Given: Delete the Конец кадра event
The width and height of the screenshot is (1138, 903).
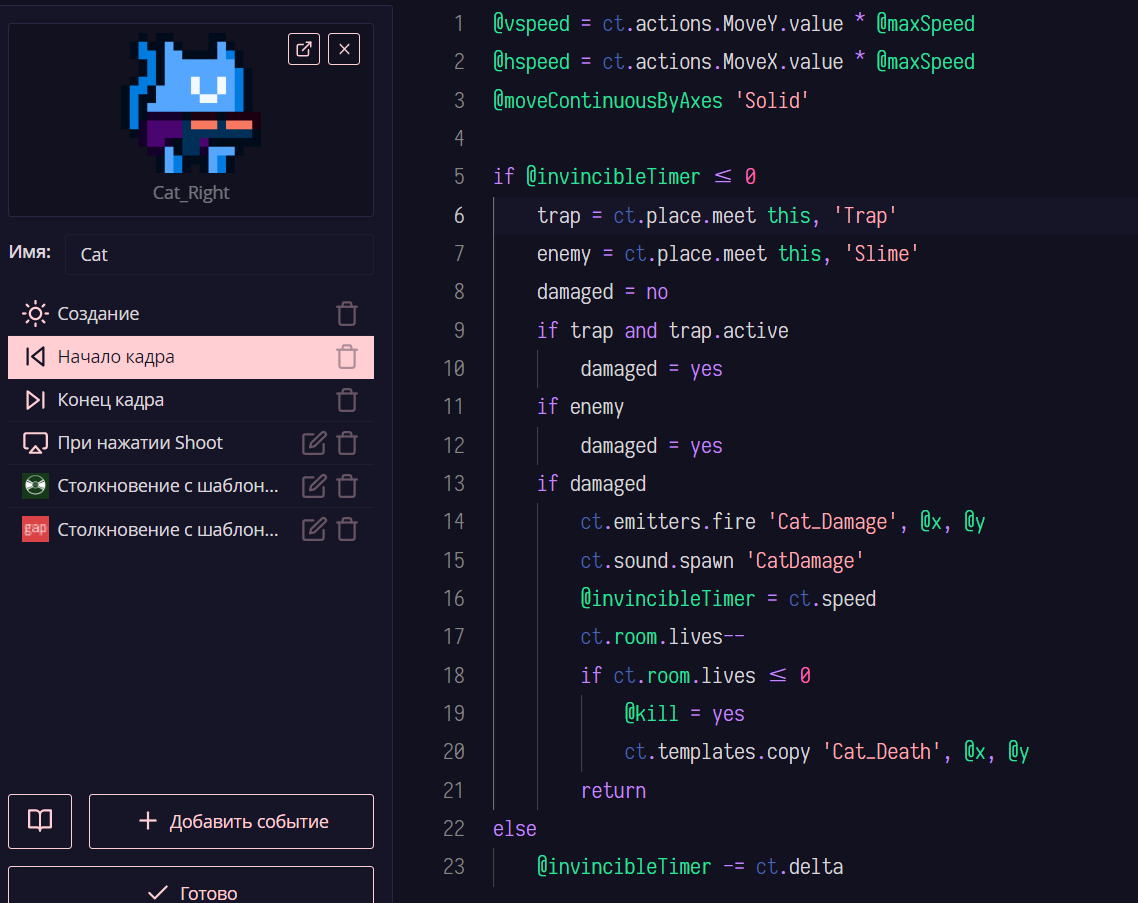Looking at the screenshot, I should 347,399.
